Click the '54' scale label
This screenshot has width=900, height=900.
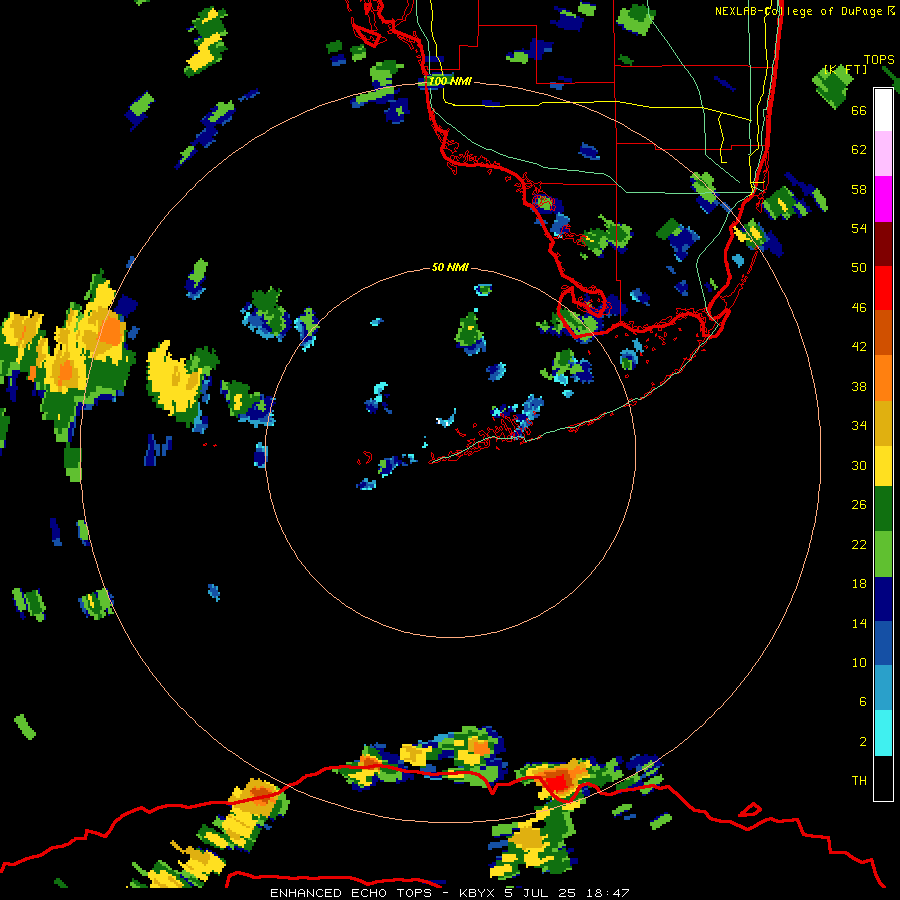(x=859, y=228)
